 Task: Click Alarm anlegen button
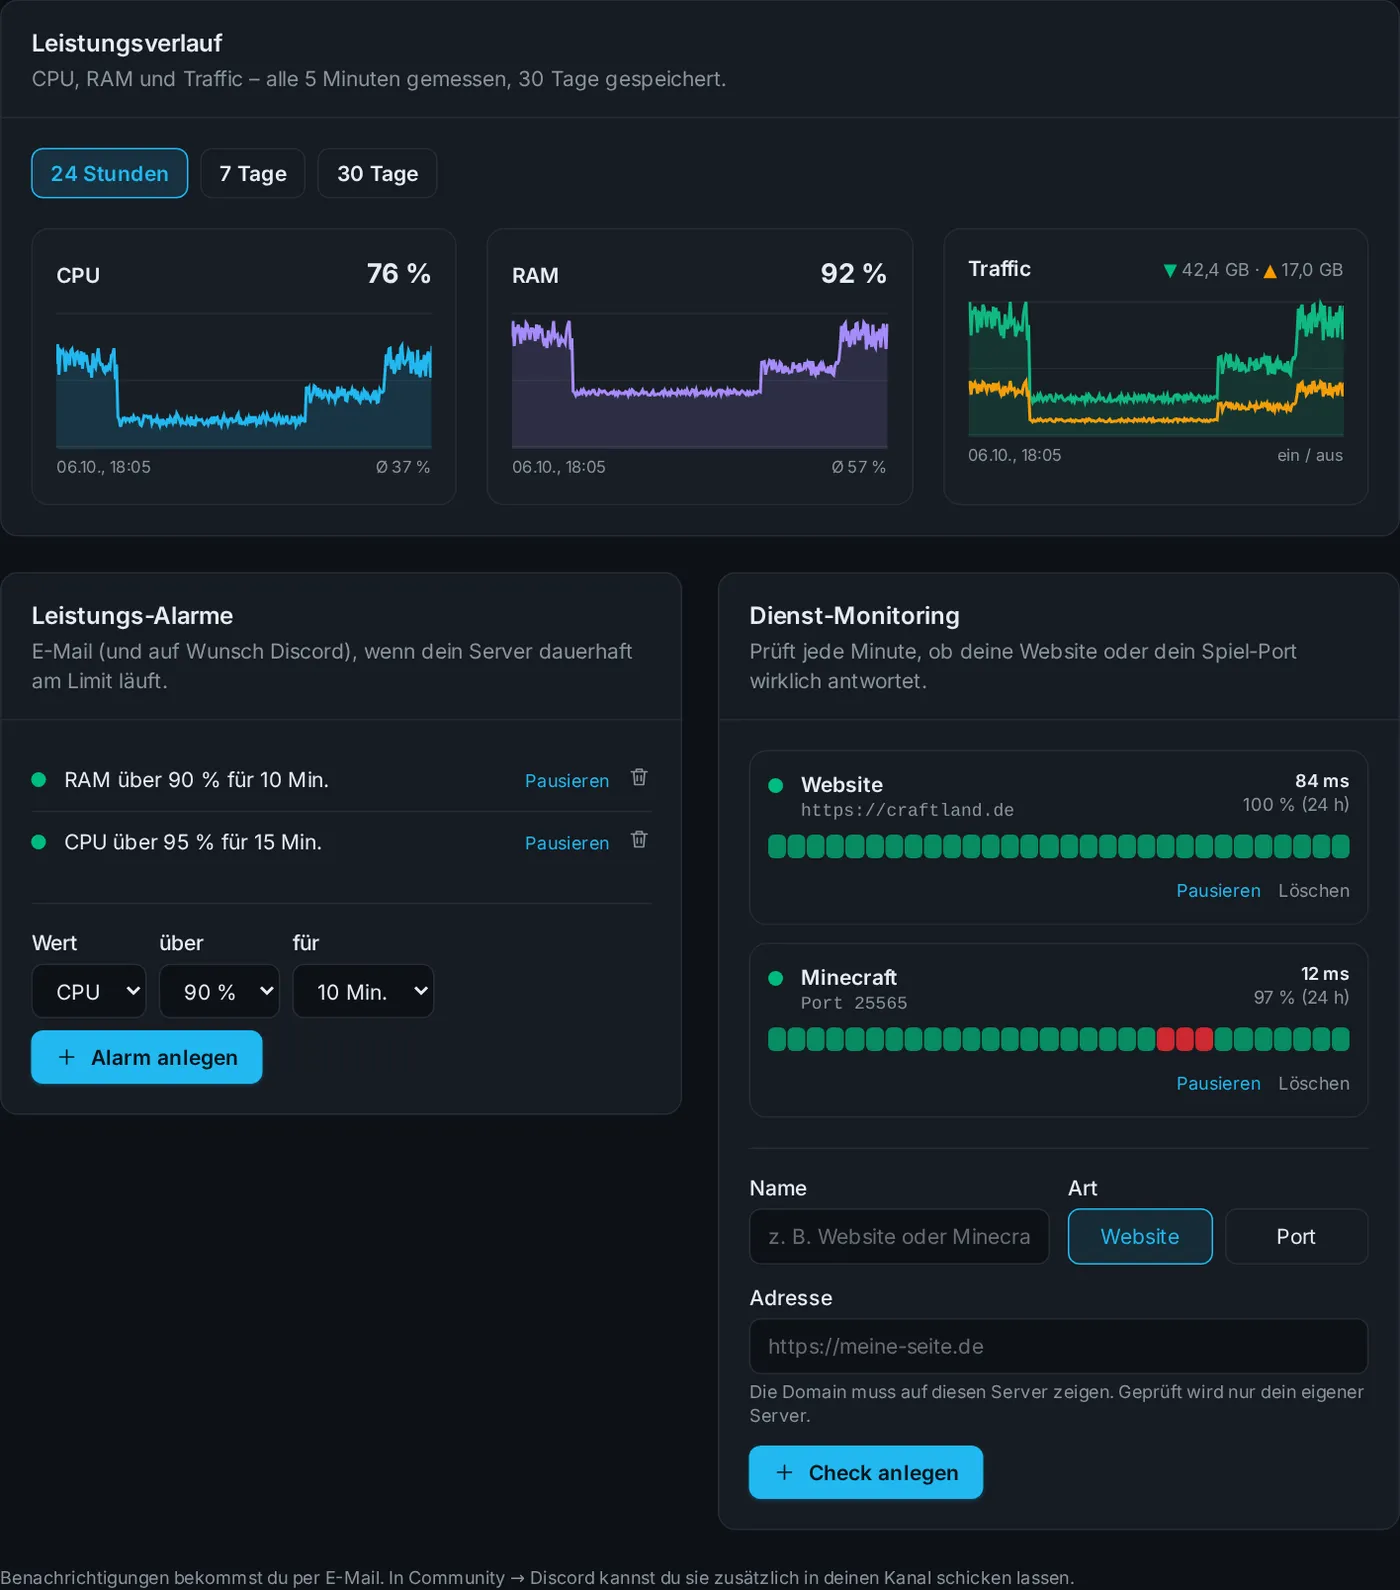[147, 1057]
